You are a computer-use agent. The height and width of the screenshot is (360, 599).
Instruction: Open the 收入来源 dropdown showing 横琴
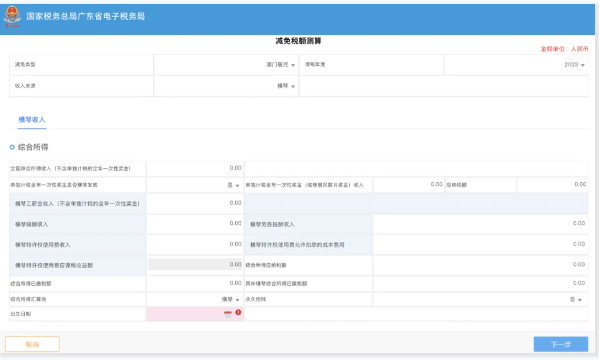[x=226, y=86]
